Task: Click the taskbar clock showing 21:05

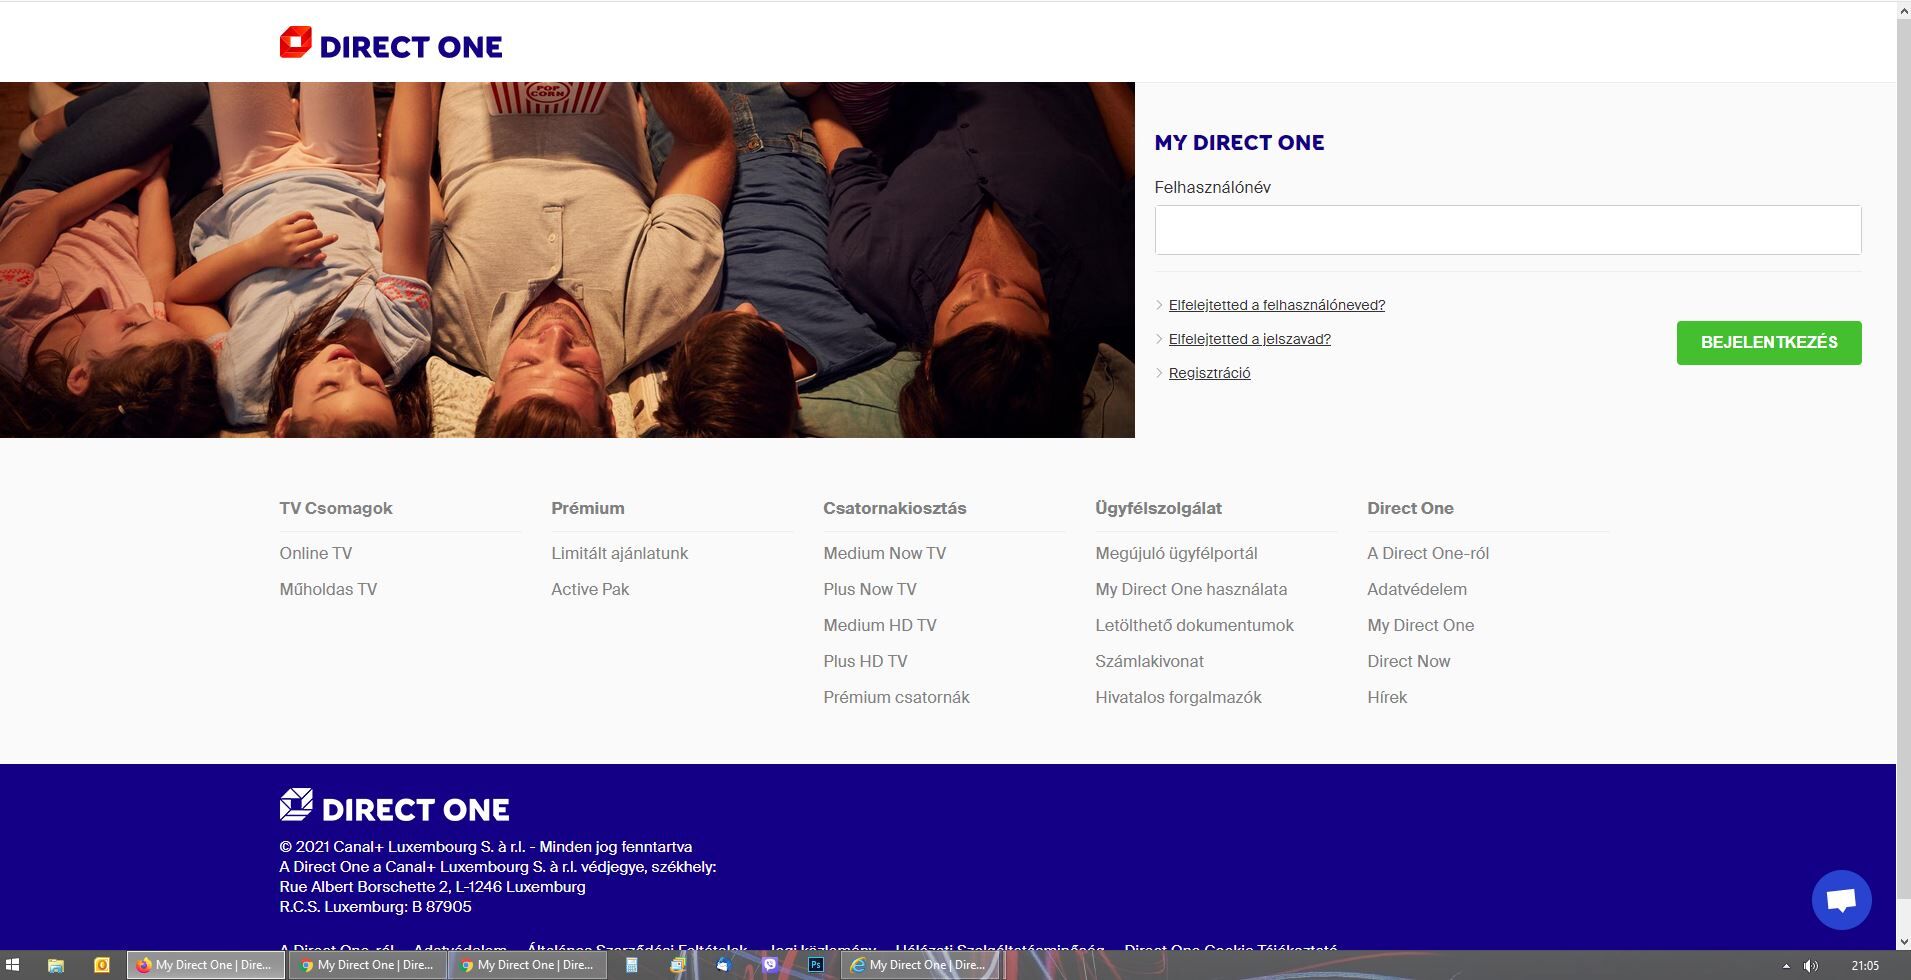Action: [x=1865, y=966]
